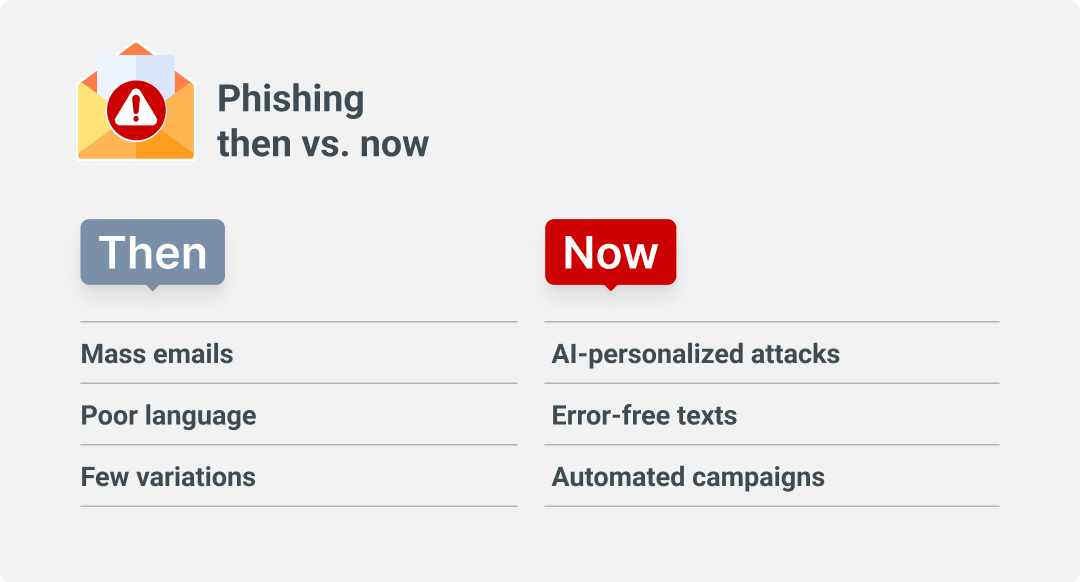Open the "Automated campaigns" entry
The height and width of the screenshot is (582, 1080).
point(688,477)
